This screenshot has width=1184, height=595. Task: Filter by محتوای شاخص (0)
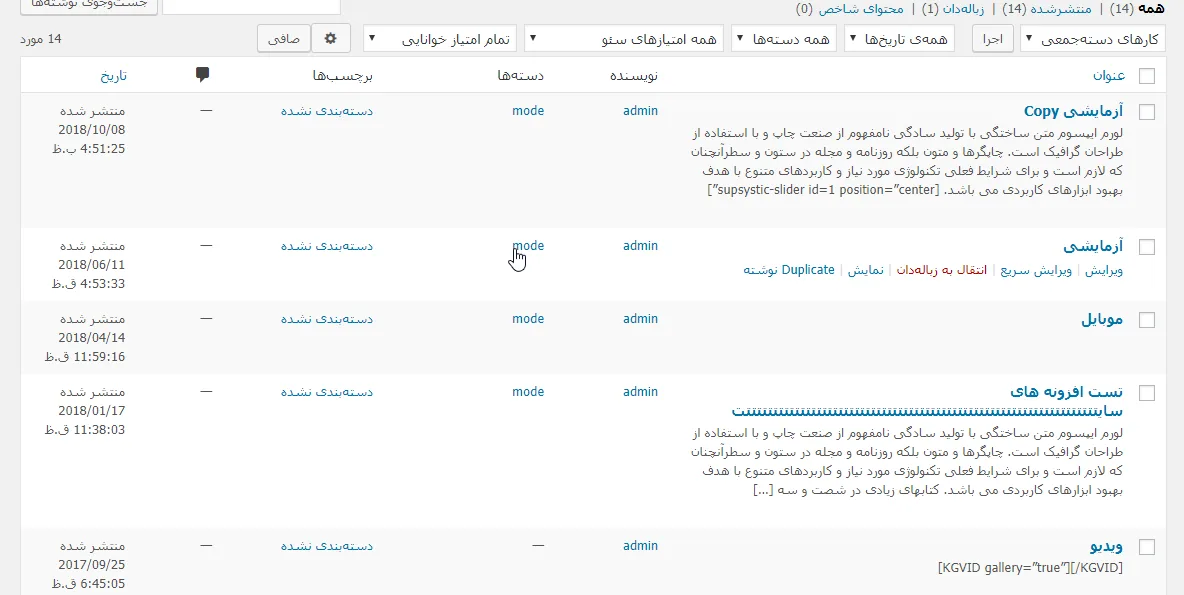849,9
